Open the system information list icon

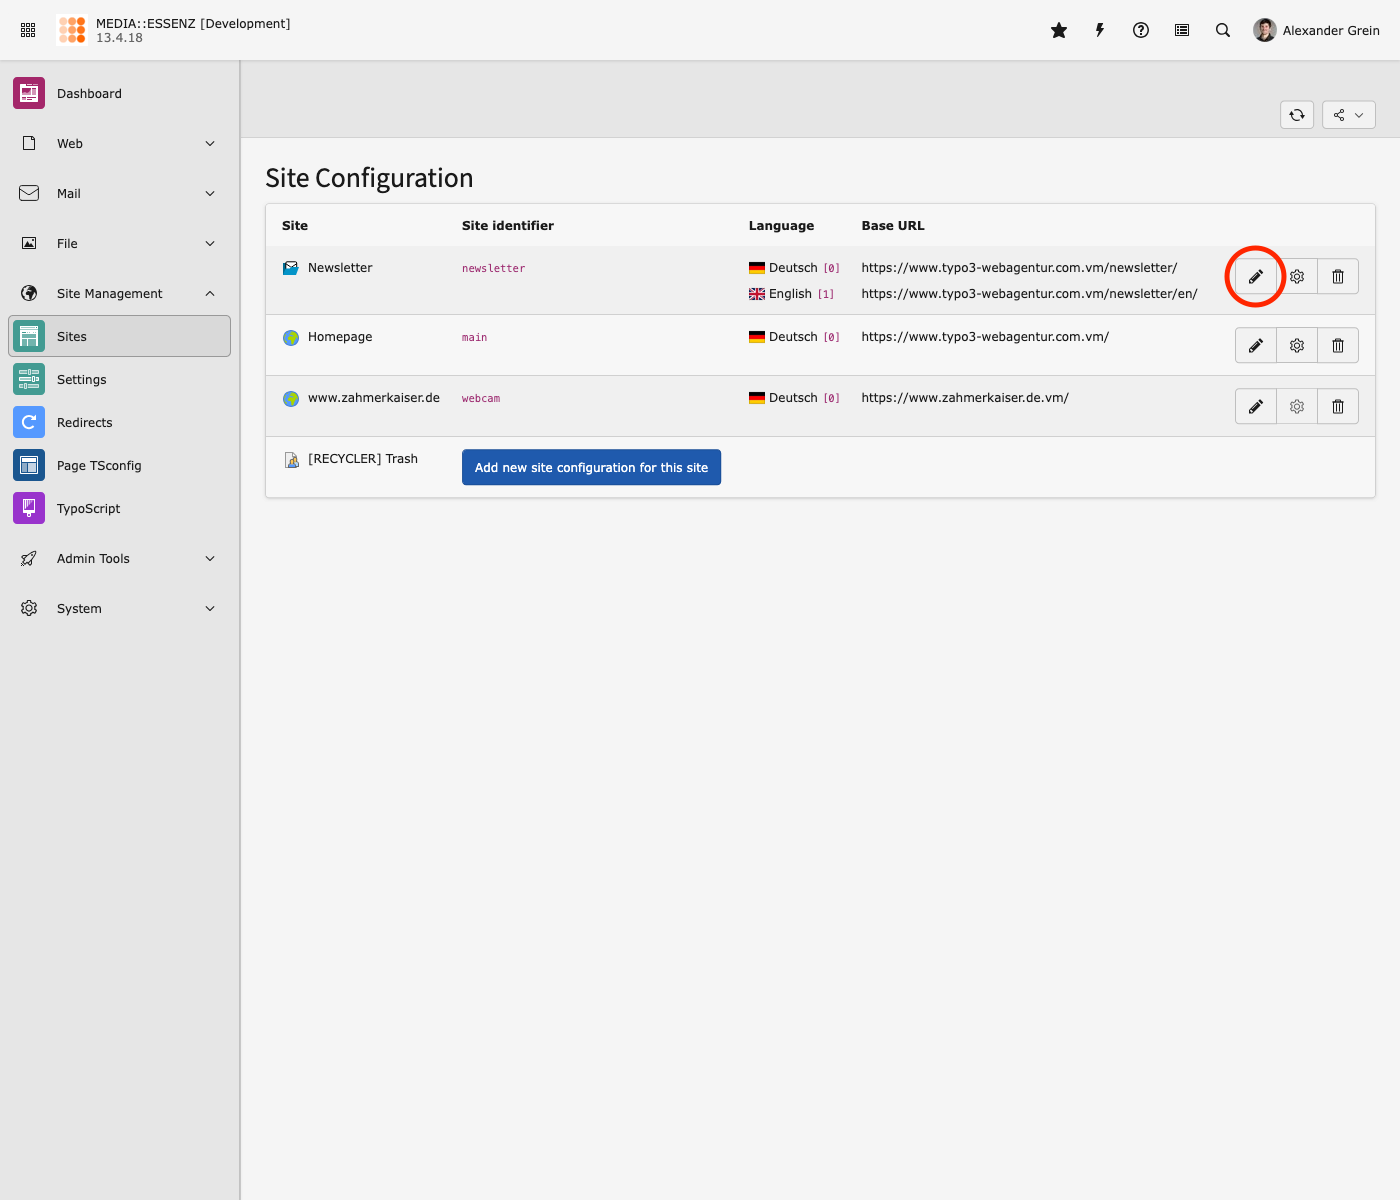[1182, 31]
